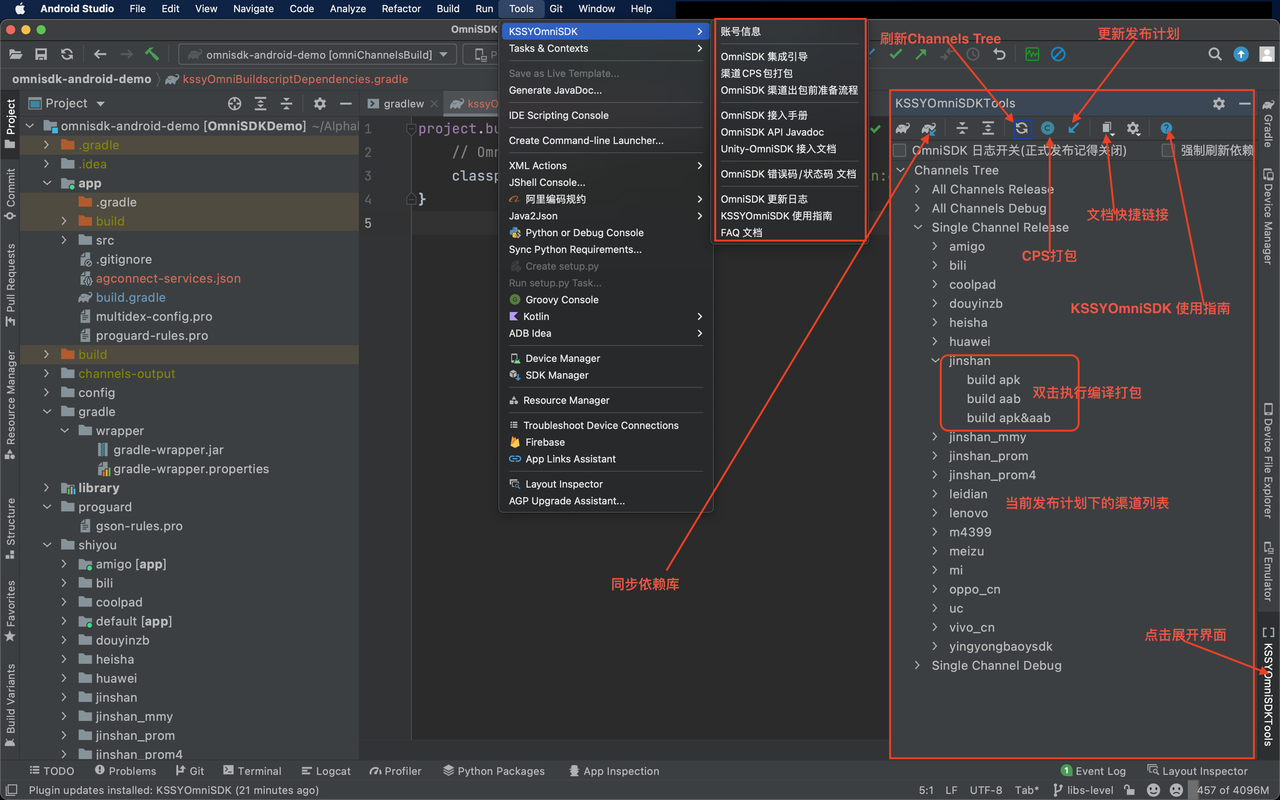Click the blue update arrow icon top right
The image size is (1280, 800).
pos(1241,54)
